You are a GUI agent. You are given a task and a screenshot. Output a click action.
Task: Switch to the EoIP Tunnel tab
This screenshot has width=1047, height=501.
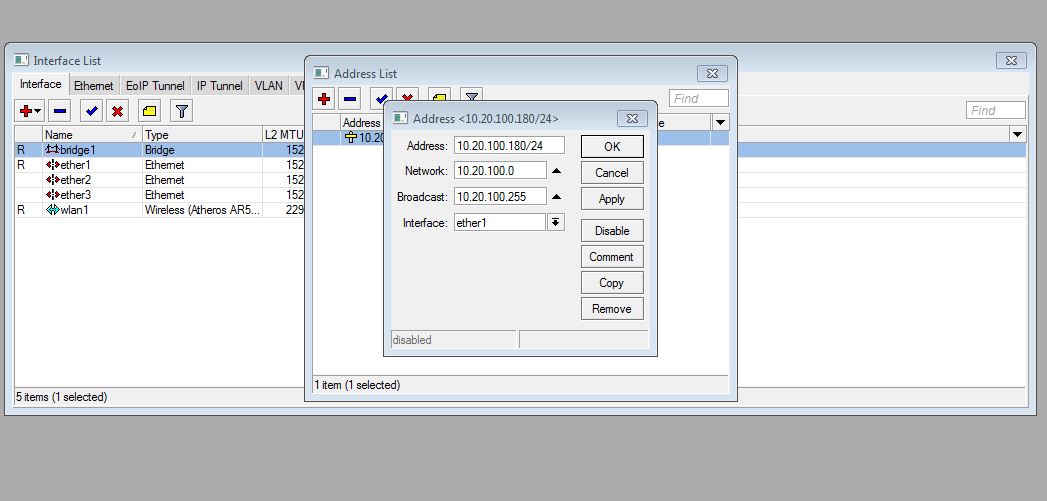155,86
